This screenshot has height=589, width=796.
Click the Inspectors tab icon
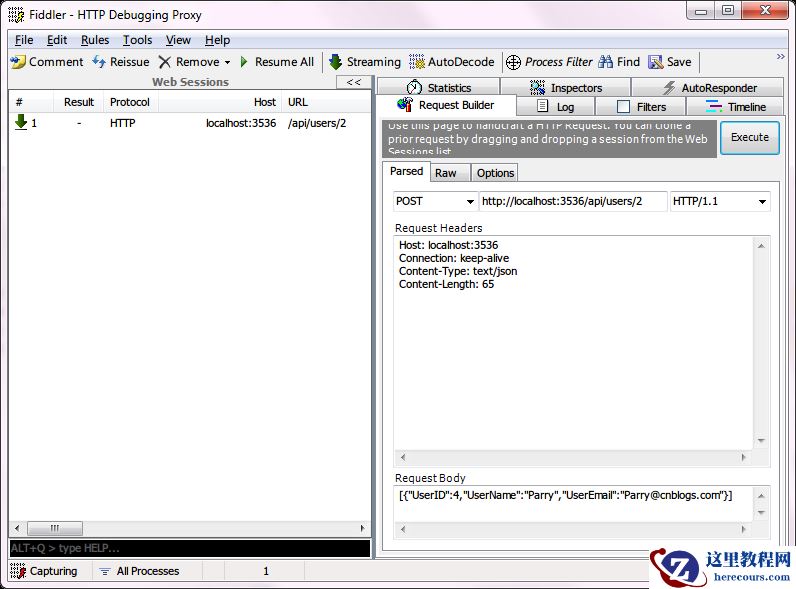tap(538, 87)
